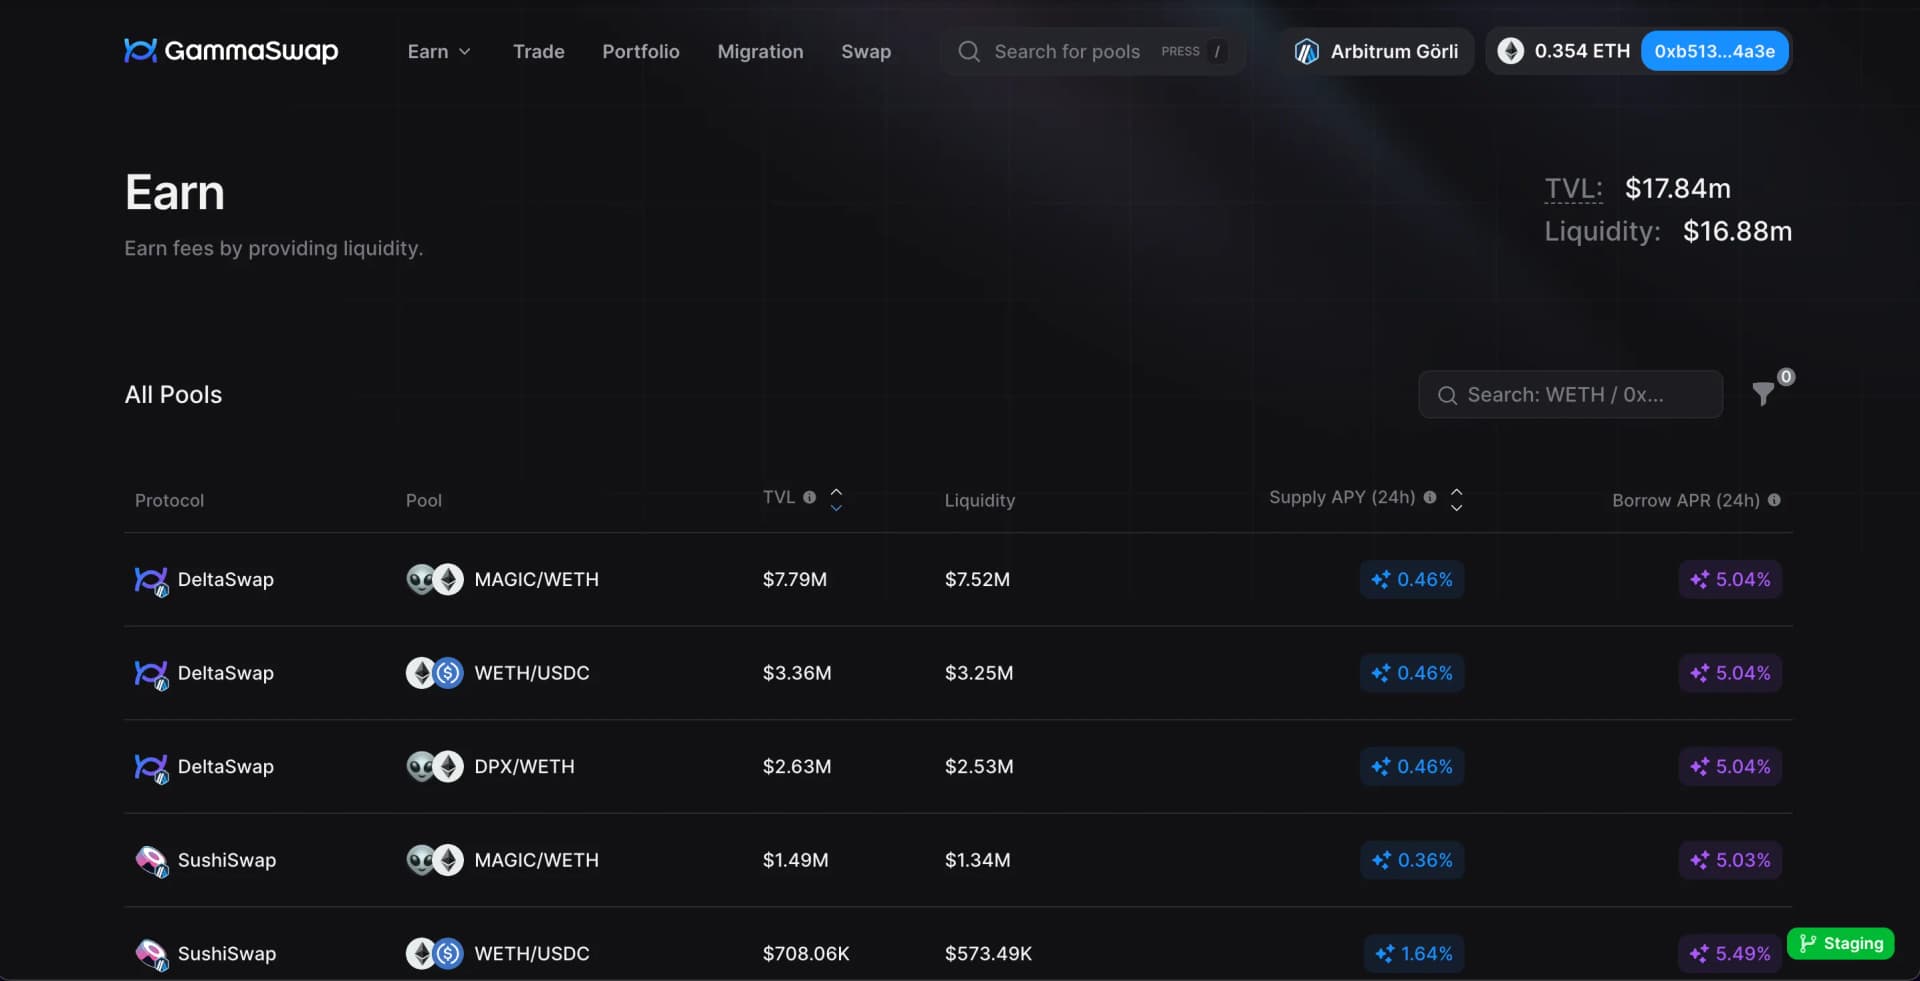Image resolution: width=1920 pixels, height=981 pixels.
Task: Open wallet menu 0xb513...4a3e
Action: (1714, 51)
